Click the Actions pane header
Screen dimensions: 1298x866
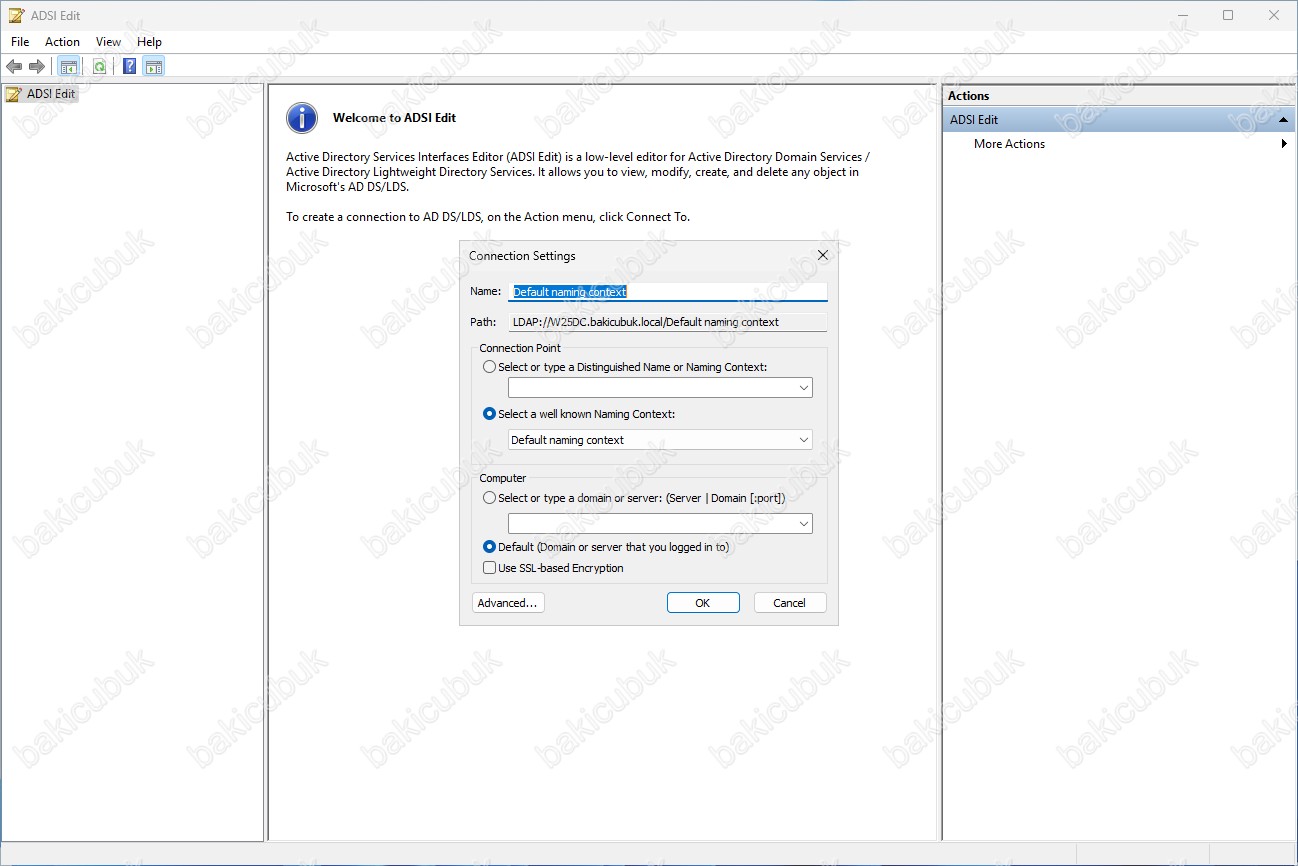click(1118, 96)
